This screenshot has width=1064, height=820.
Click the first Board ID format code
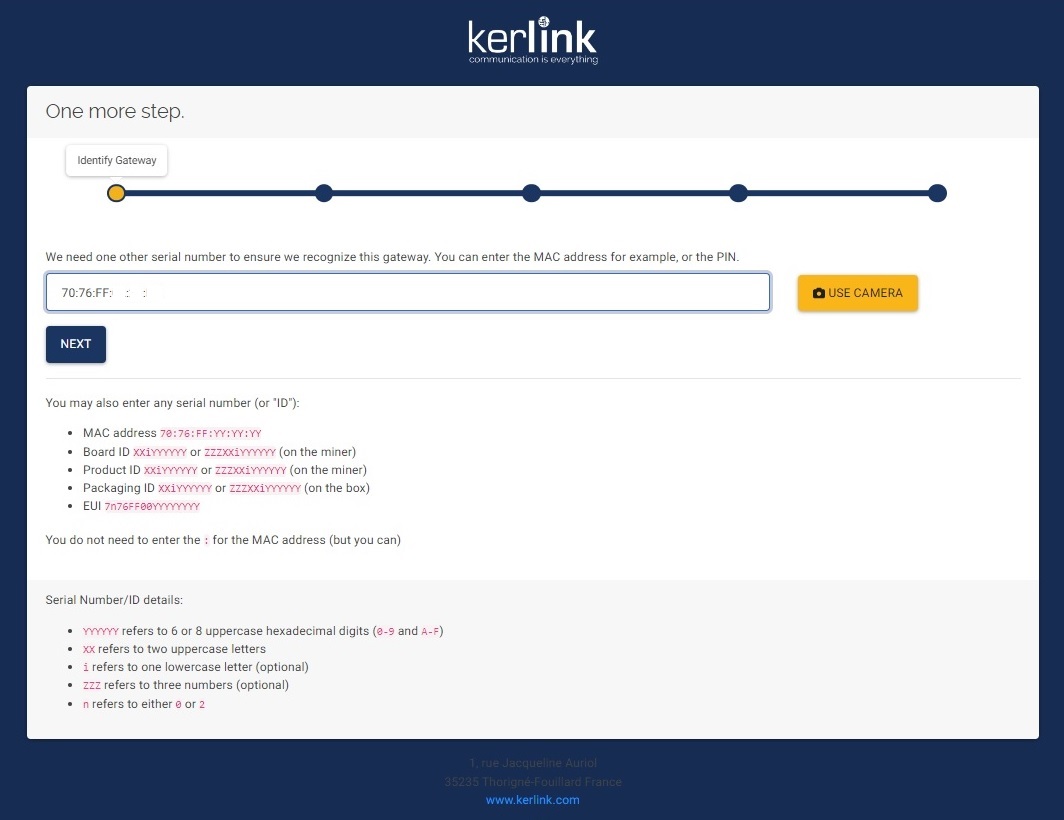tap(160, 452)
